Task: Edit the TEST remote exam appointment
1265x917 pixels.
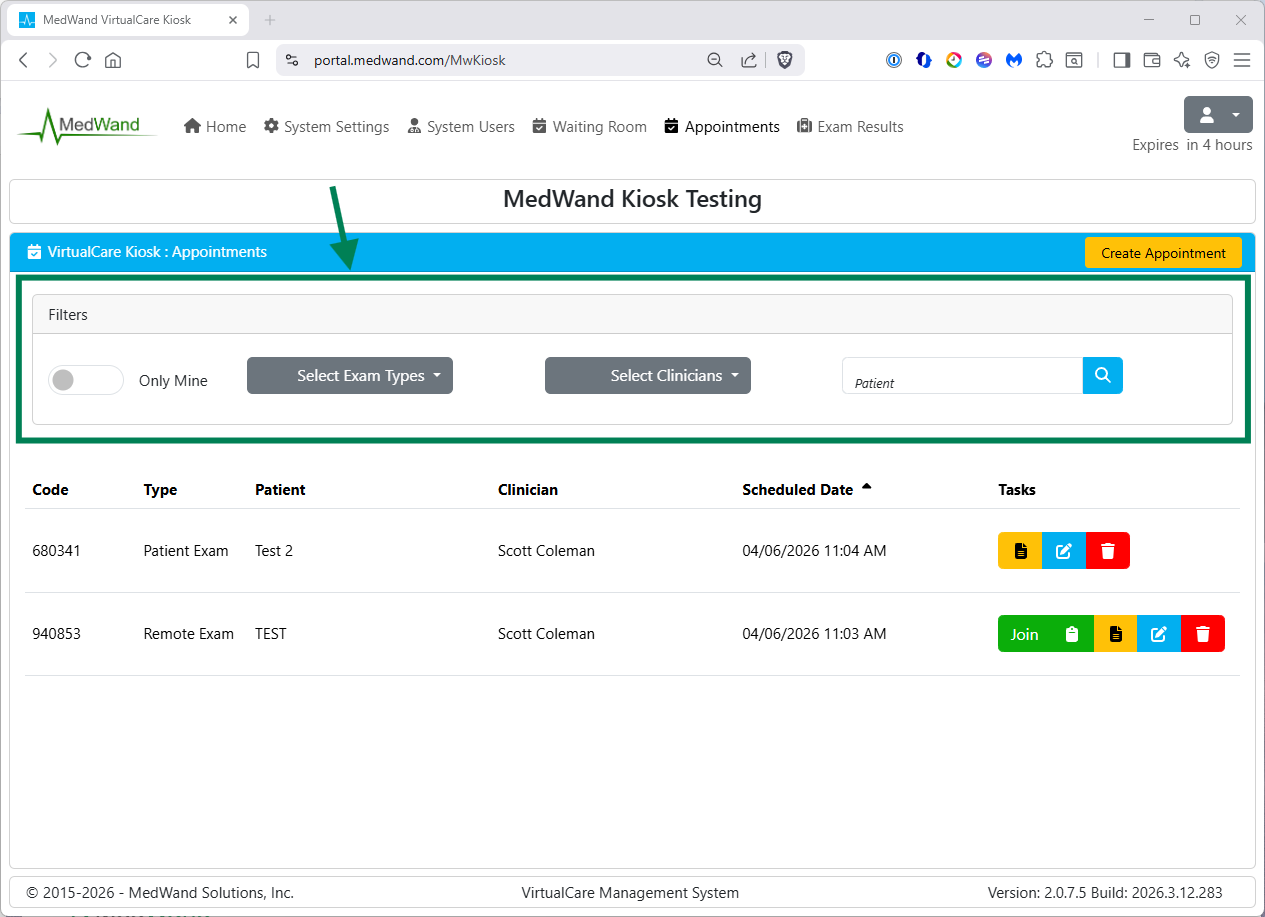Action: 1159,634
